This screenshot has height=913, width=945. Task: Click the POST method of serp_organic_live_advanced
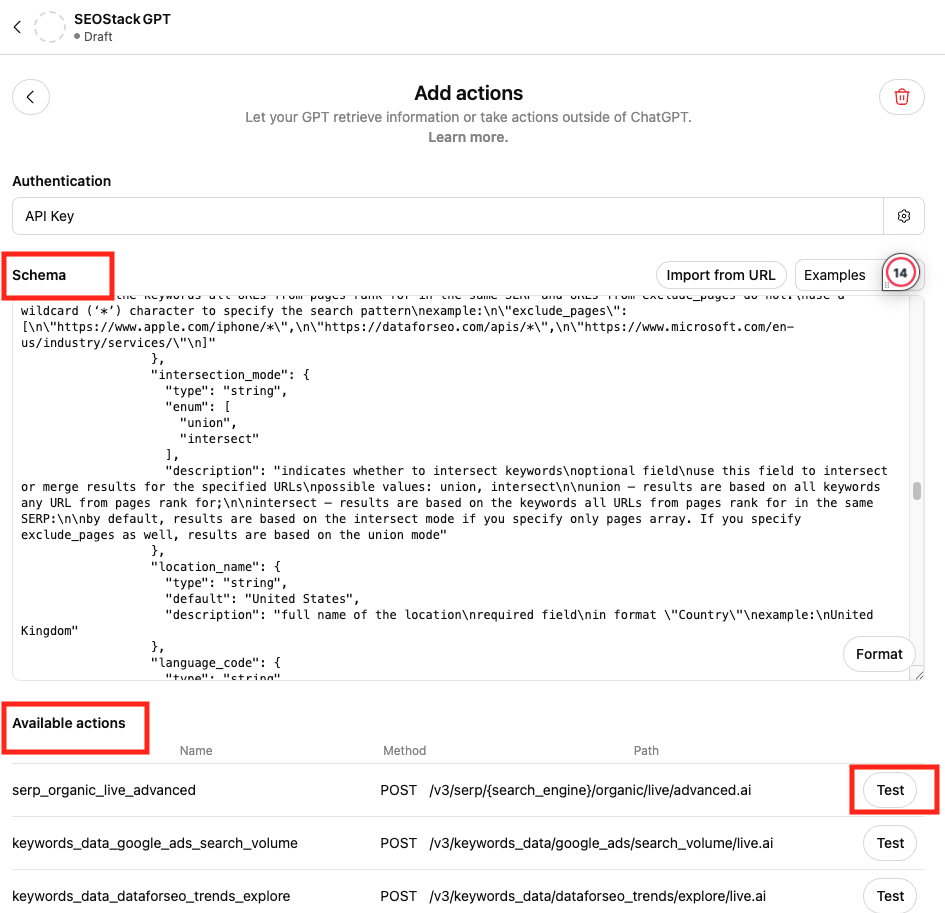[398, 790]
